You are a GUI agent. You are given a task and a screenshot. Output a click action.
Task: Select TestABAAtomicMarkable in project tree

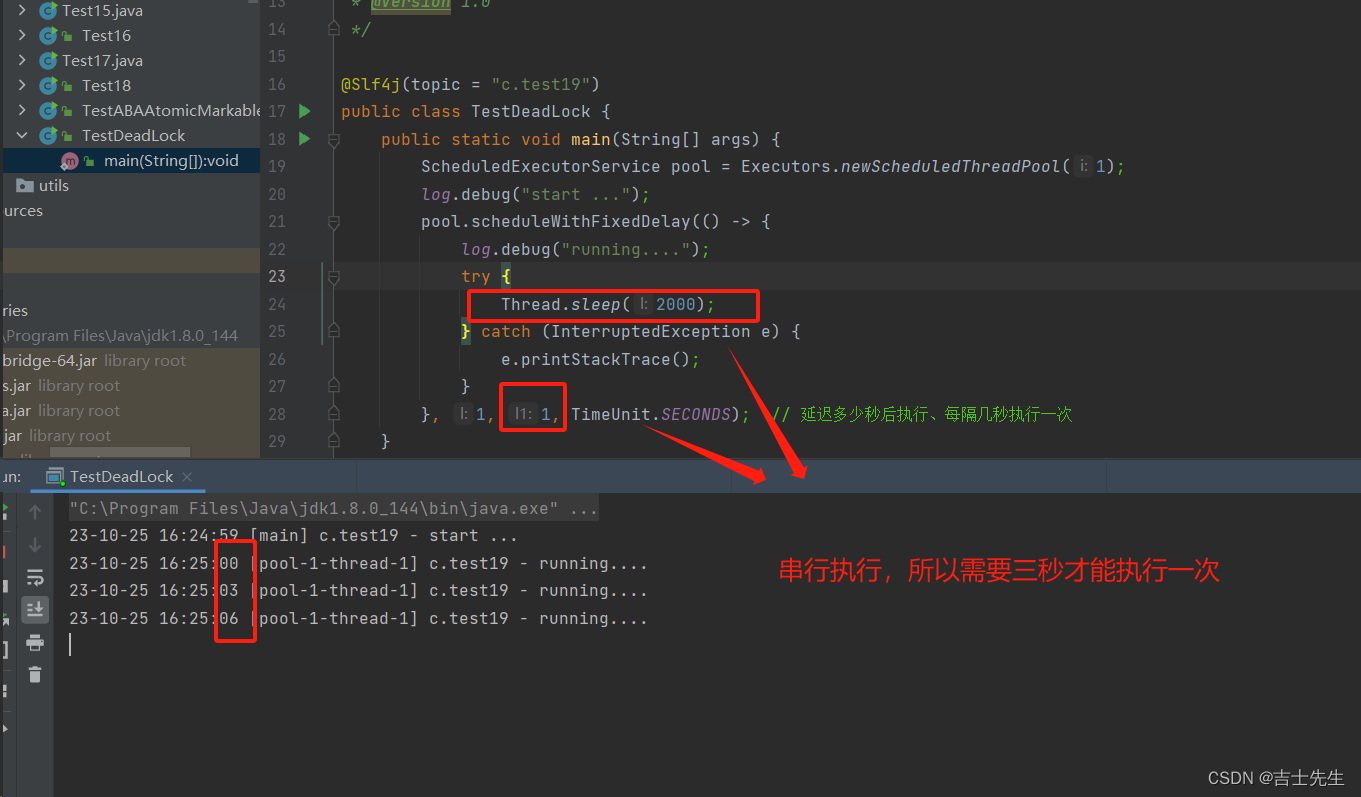coord(170,111)
